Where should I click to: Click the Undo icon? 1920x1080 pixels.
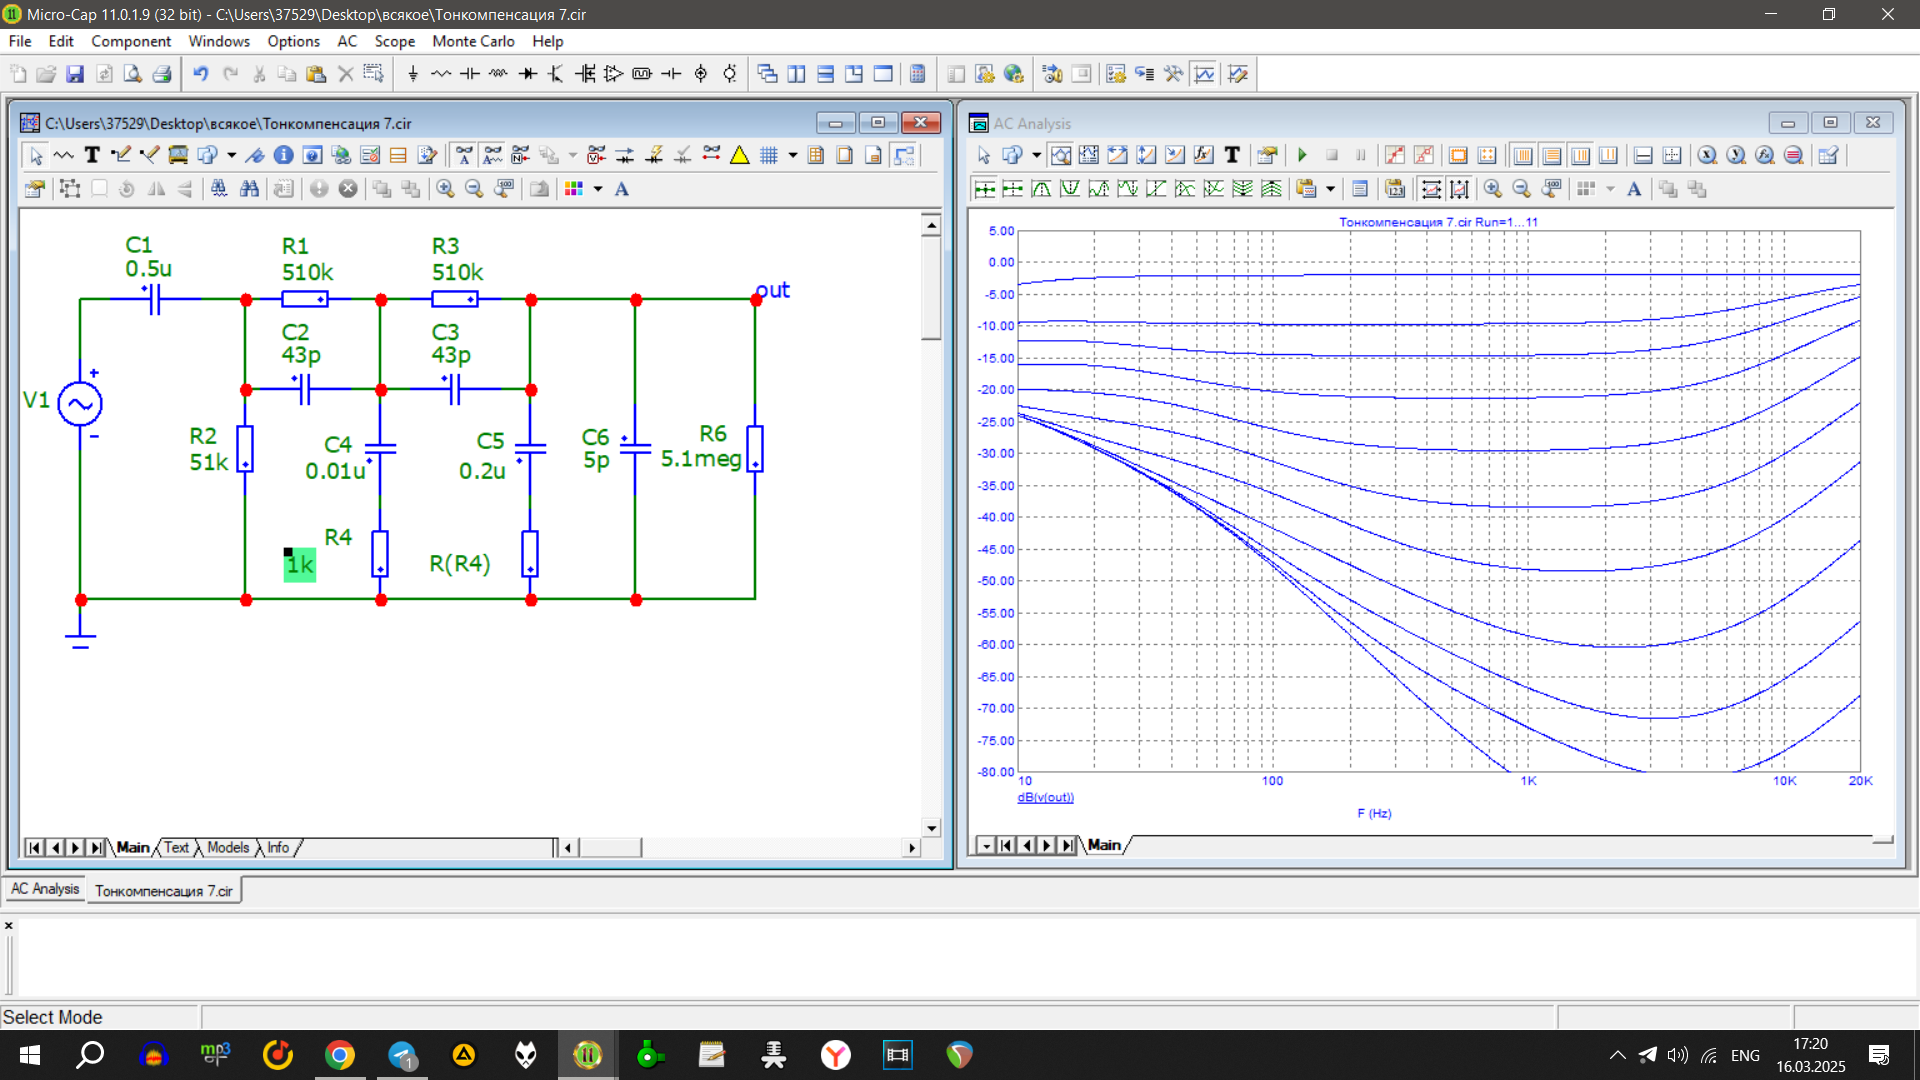pos(200,74)
